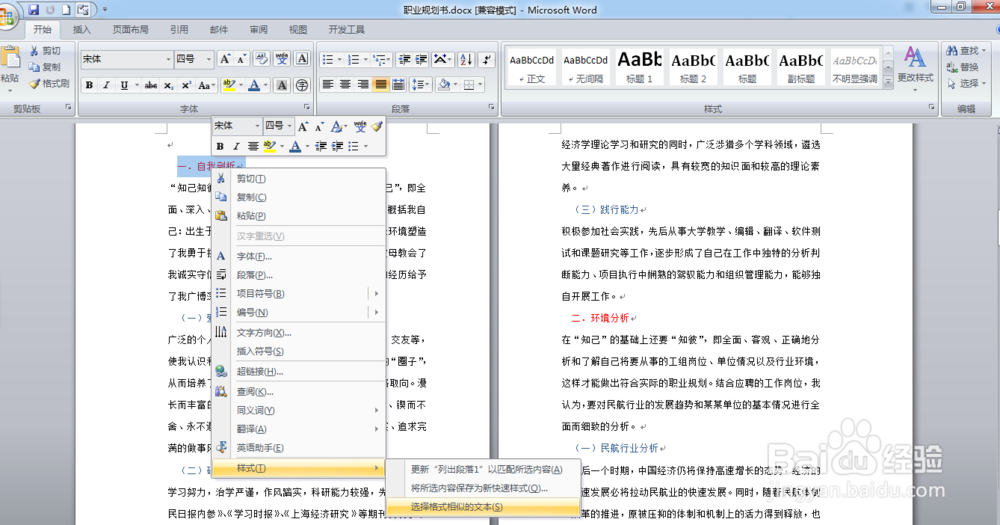The height and width of the screenshot is (525, 1000).
Task: Select the 无间隔 style in gallery
Action: [x=585, y=67]
